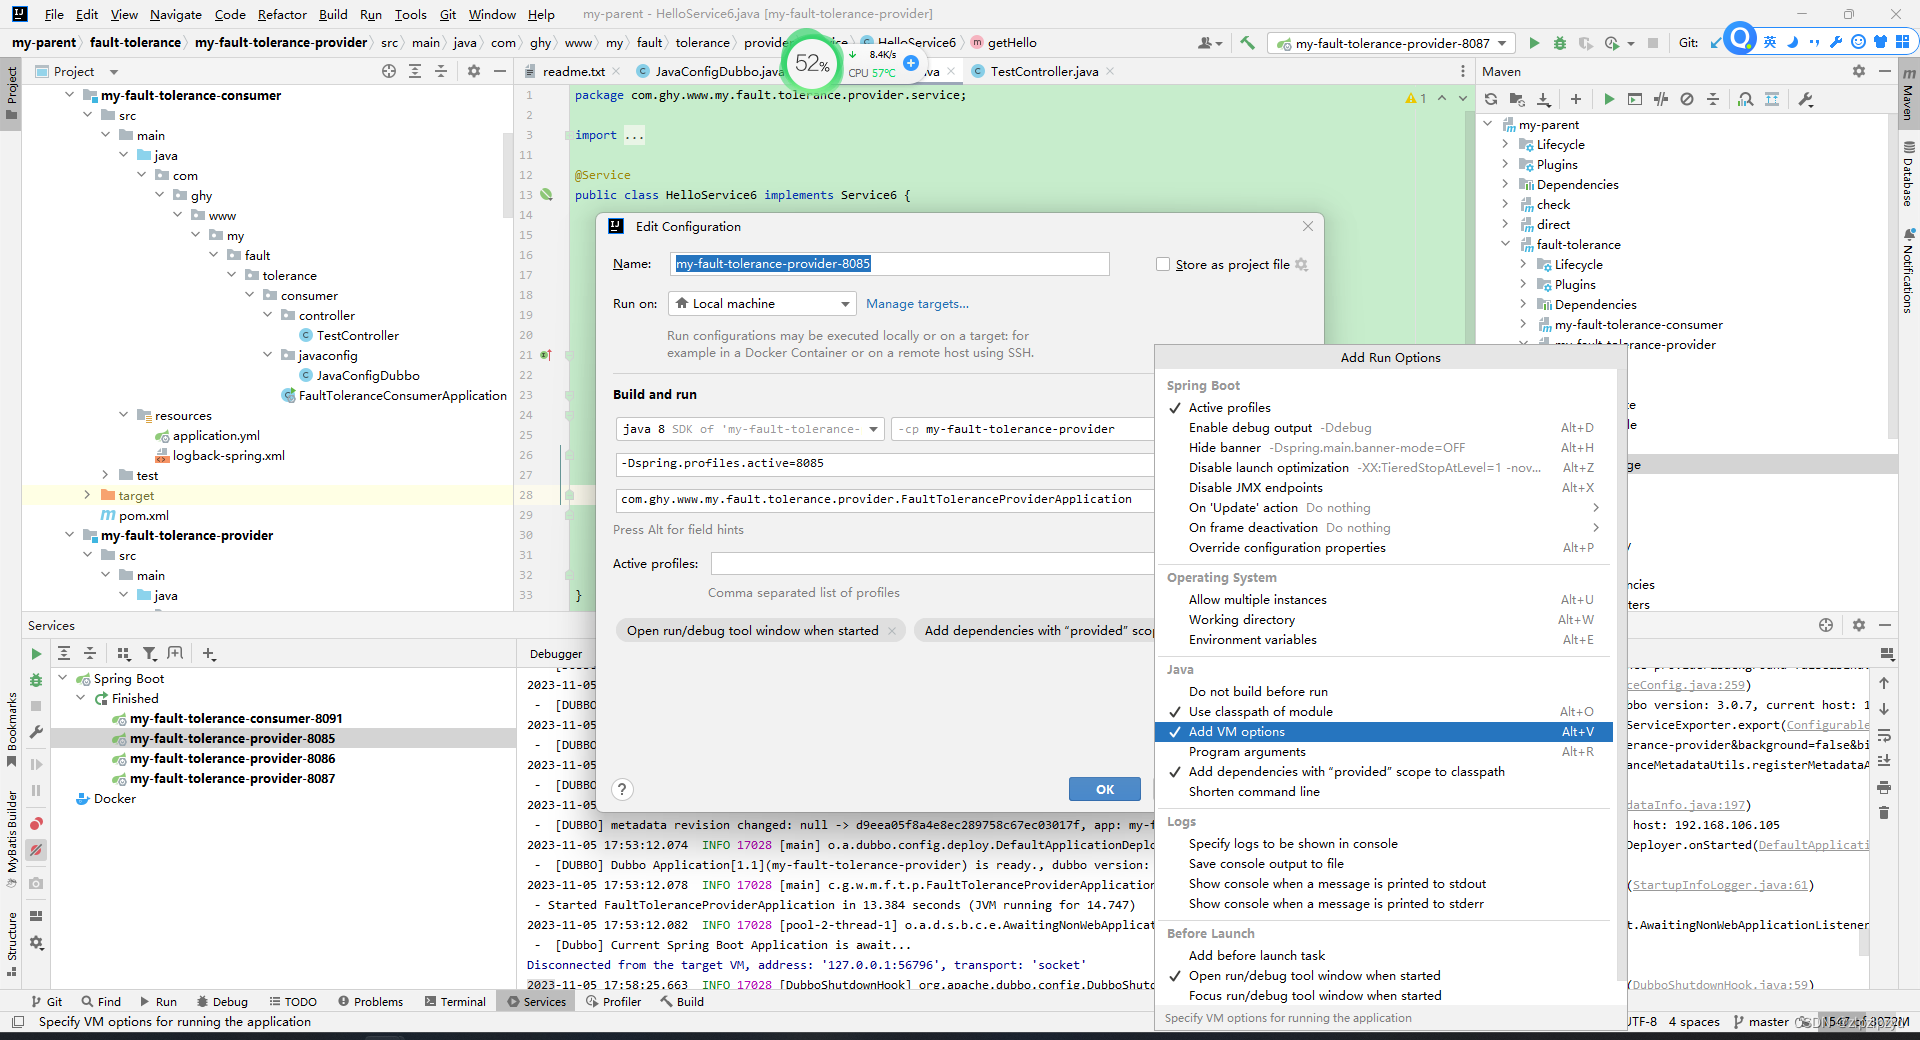Viewport: 1920px width, 1040px height.
Task: Confirm the configuration with the OK button
Action: tap(1104, 789)
